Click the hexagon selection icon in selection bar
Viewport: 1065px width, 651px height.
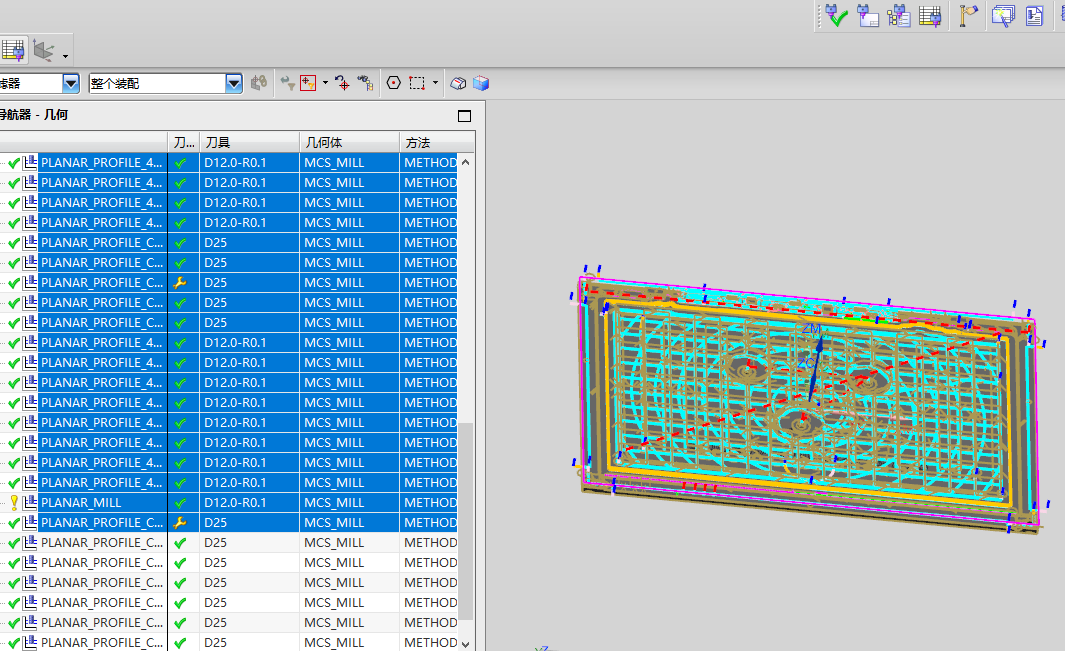point(393,83)
